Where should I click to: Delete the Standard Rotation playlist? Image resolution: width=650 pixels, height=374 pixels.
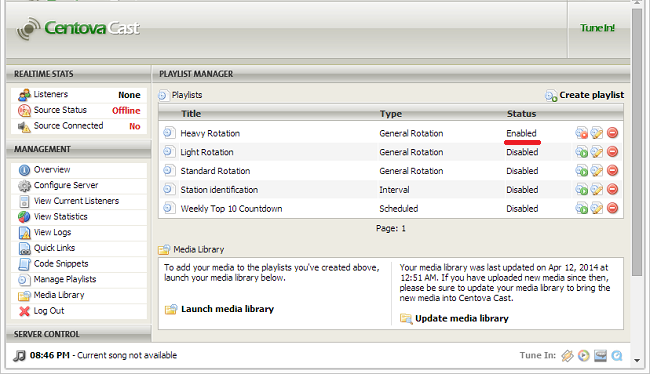pos(612,170)
